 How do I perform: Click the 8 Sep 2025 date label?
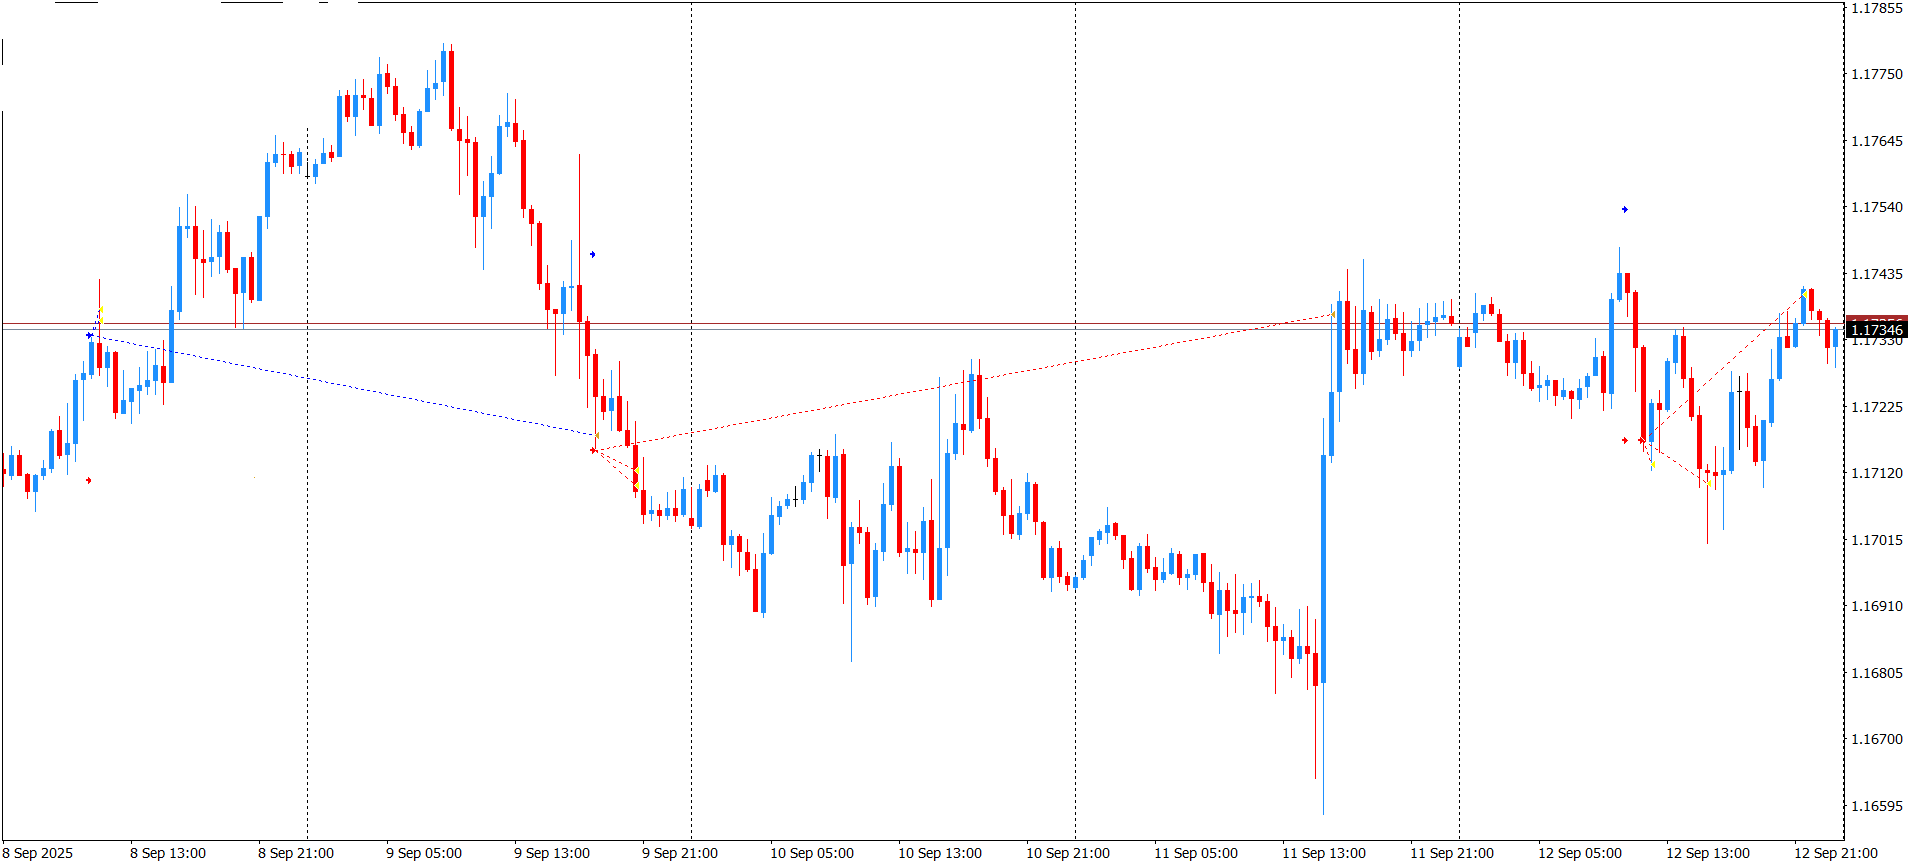point(38,853)
